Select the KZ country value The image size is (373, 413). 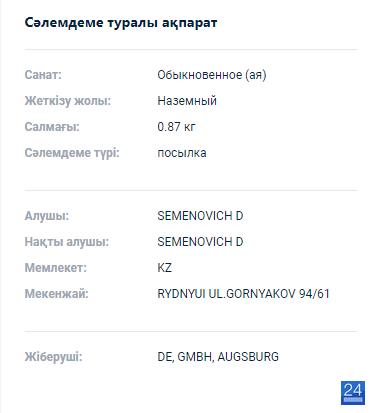point(165,268)
